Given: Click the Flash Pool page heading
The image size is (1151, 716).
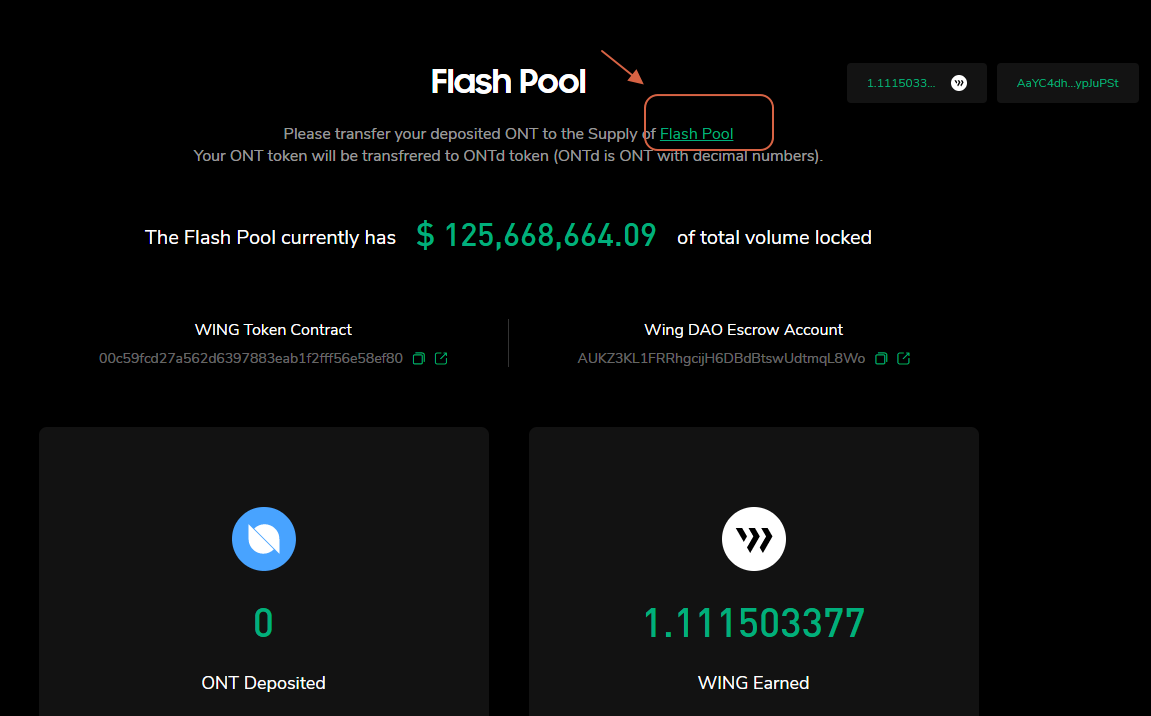Looking at the screenshot, I should (508, 81).
